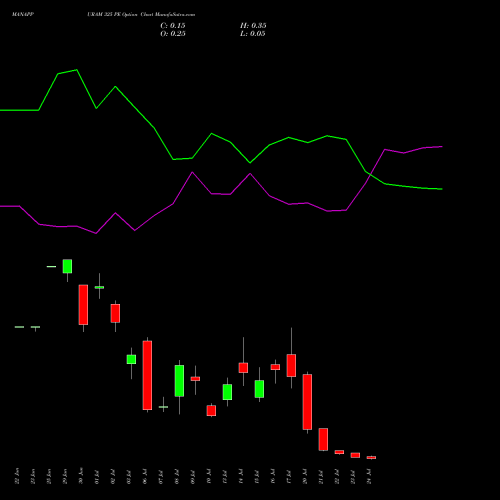
Task: Click the '14 Jul' date axis label
Action: point(241,477)
